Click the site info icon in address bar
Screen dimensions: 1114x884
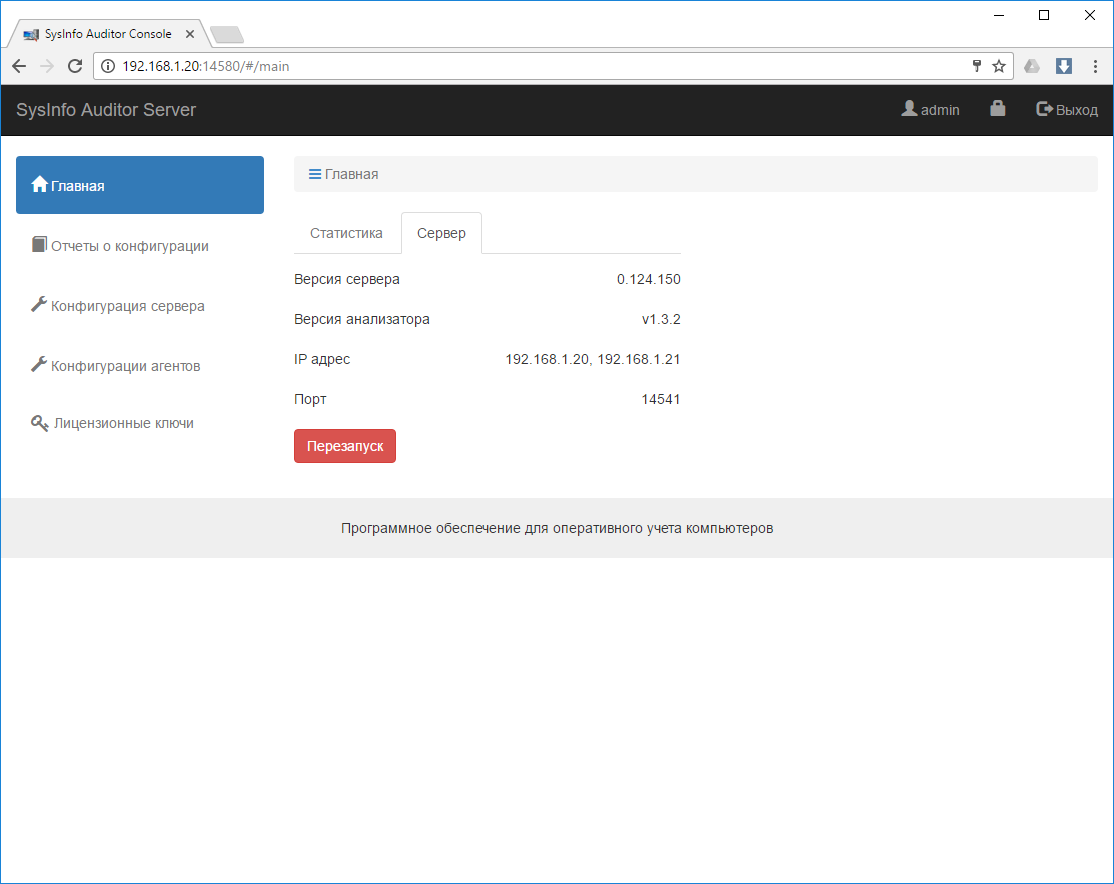point(107,66)
